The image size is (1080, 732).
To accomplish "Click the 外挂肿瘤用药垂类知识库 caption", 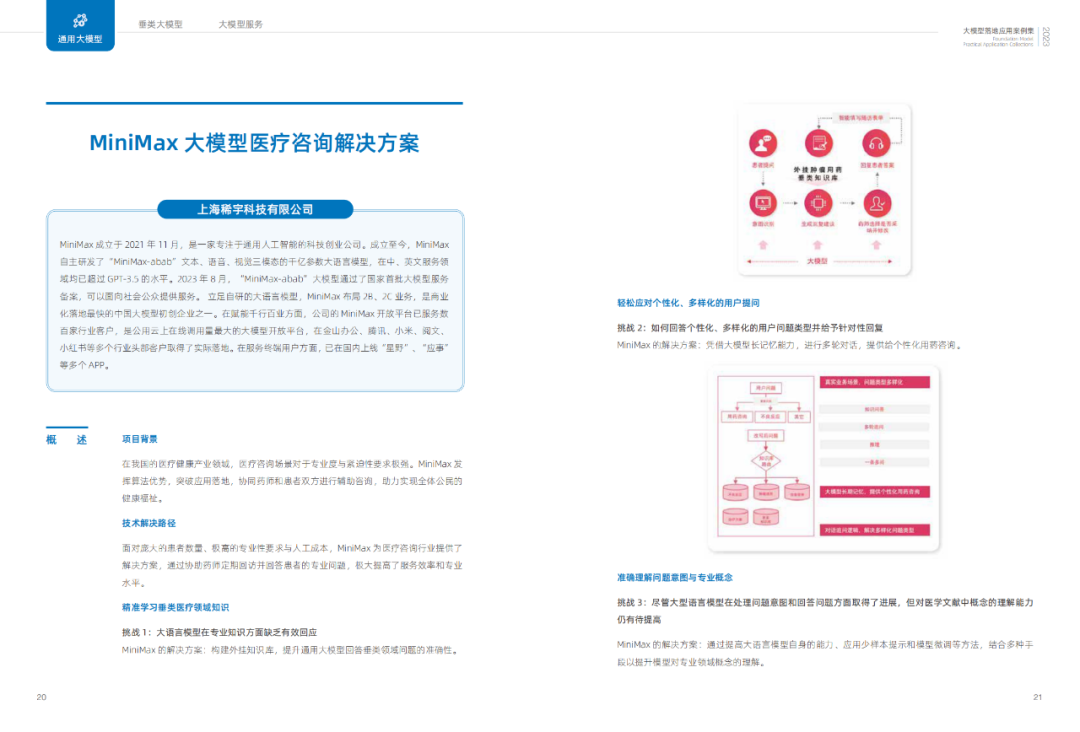I will click(x=818, y=174).
